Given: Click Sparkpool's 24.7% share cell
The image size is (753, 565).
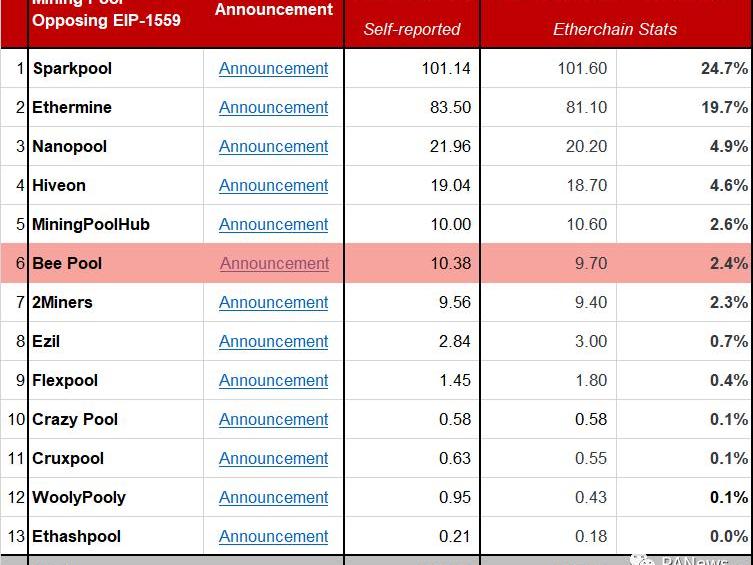Looking at the screenshot, I should pyautogui.click(x=724, y=69).
